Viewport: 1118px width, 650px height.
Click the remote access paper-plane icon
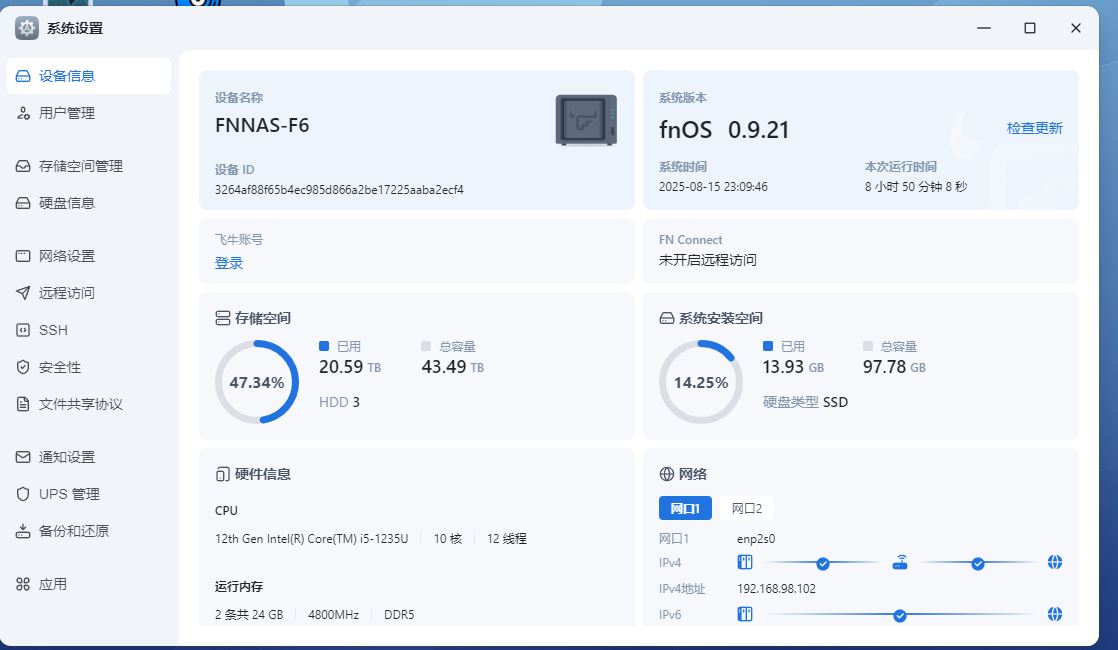(x=23, y=293)
